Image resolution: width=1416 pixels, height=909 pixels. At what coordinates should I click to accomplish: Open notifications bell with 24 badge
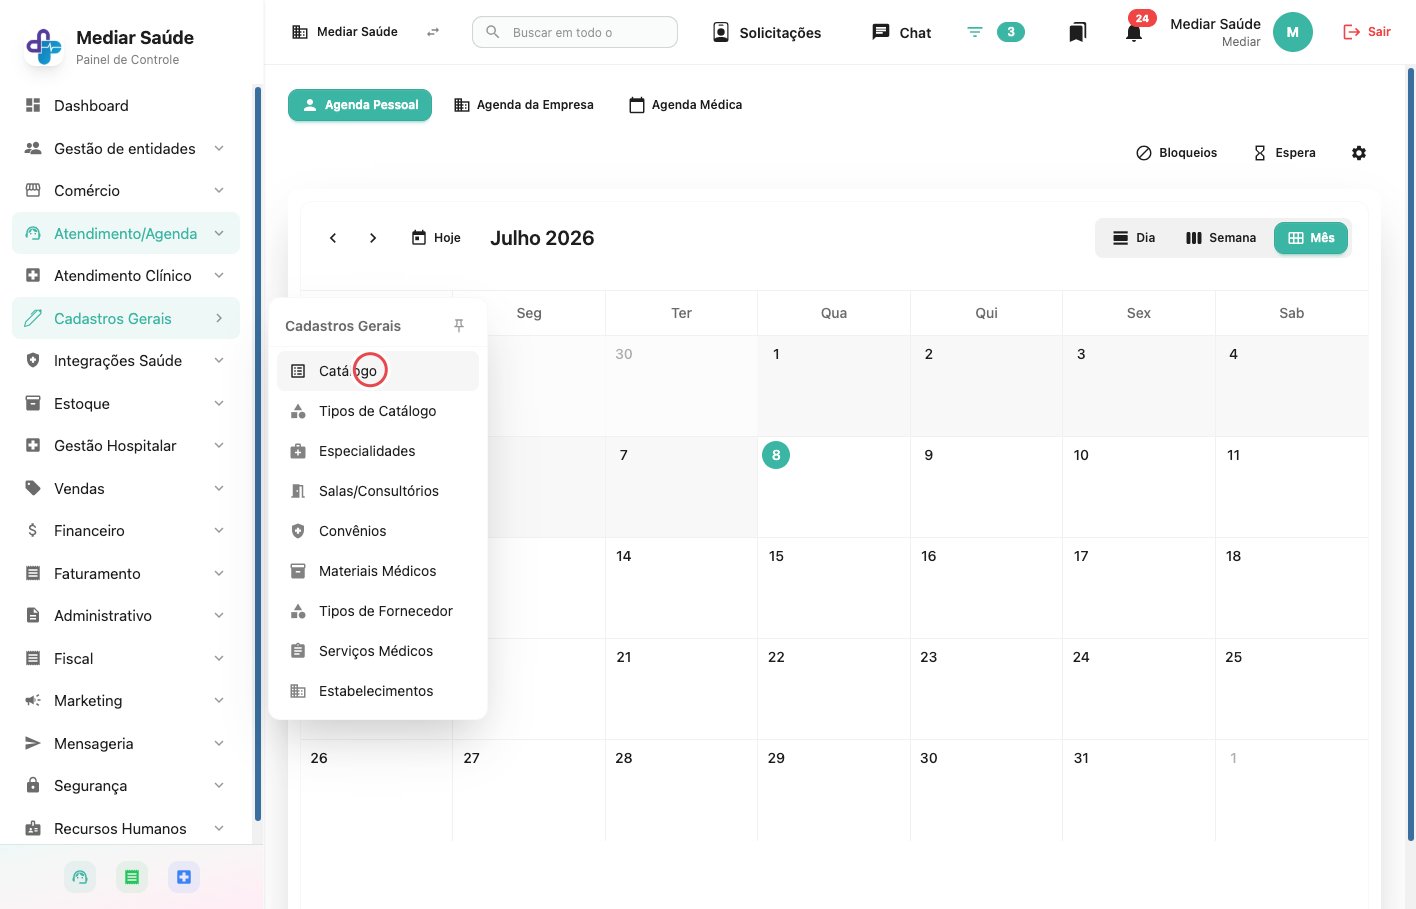[1133, 32]
